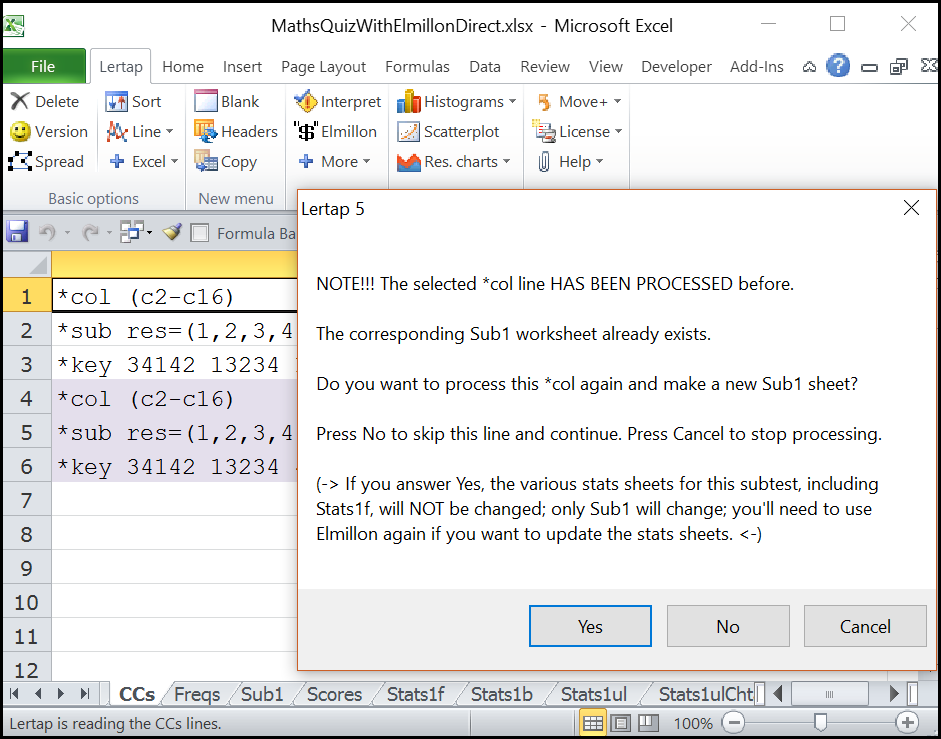This screenshot has width=941, height=739.
Task: Open the Res. charts dropdown
Action: pyautogui.click(x=454, y=161)
